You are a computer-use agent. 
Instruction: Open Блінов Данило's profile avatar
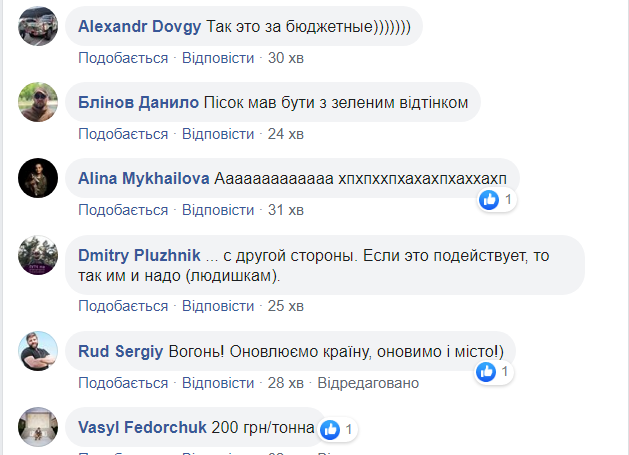pos(39,102)
